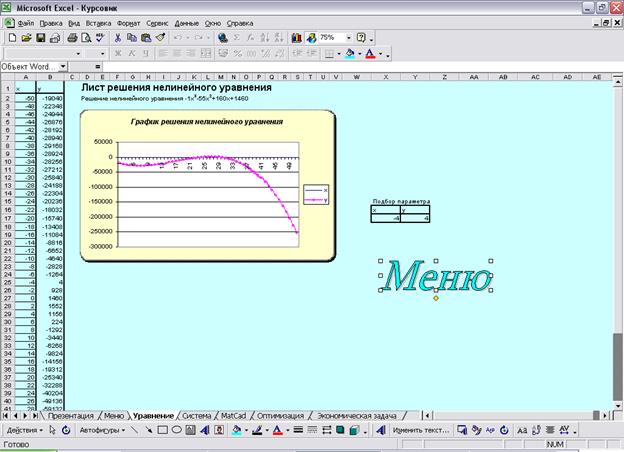Select the Rectangle drawing tool
Viewport: 624px width, 452px height.
[x=163, y=430]
